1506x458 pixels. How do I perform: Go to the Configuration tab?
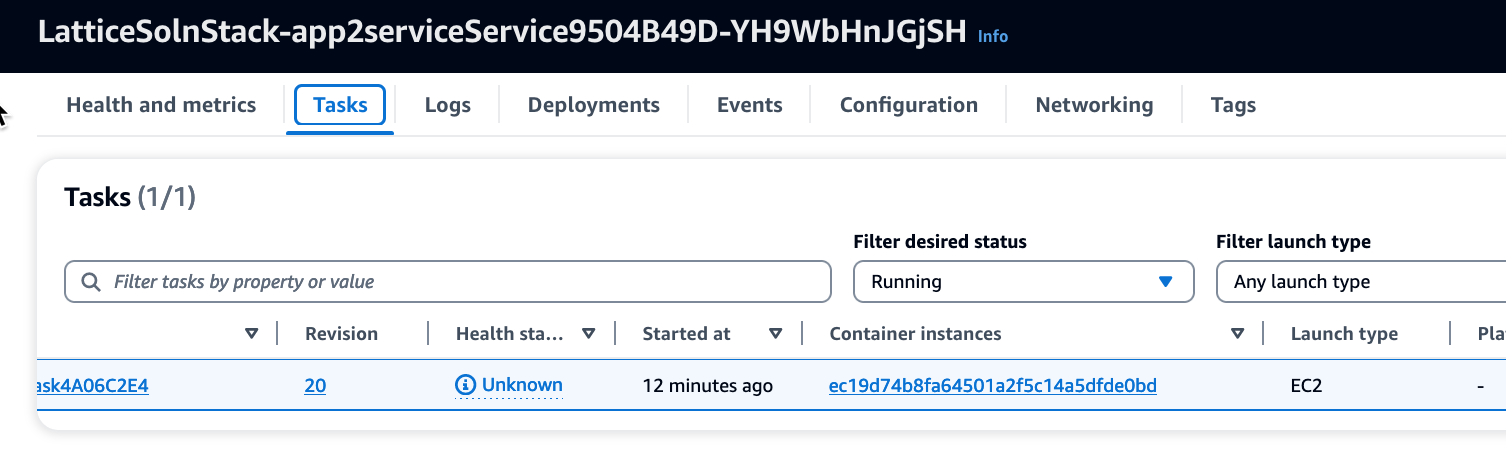coord(909,105)
